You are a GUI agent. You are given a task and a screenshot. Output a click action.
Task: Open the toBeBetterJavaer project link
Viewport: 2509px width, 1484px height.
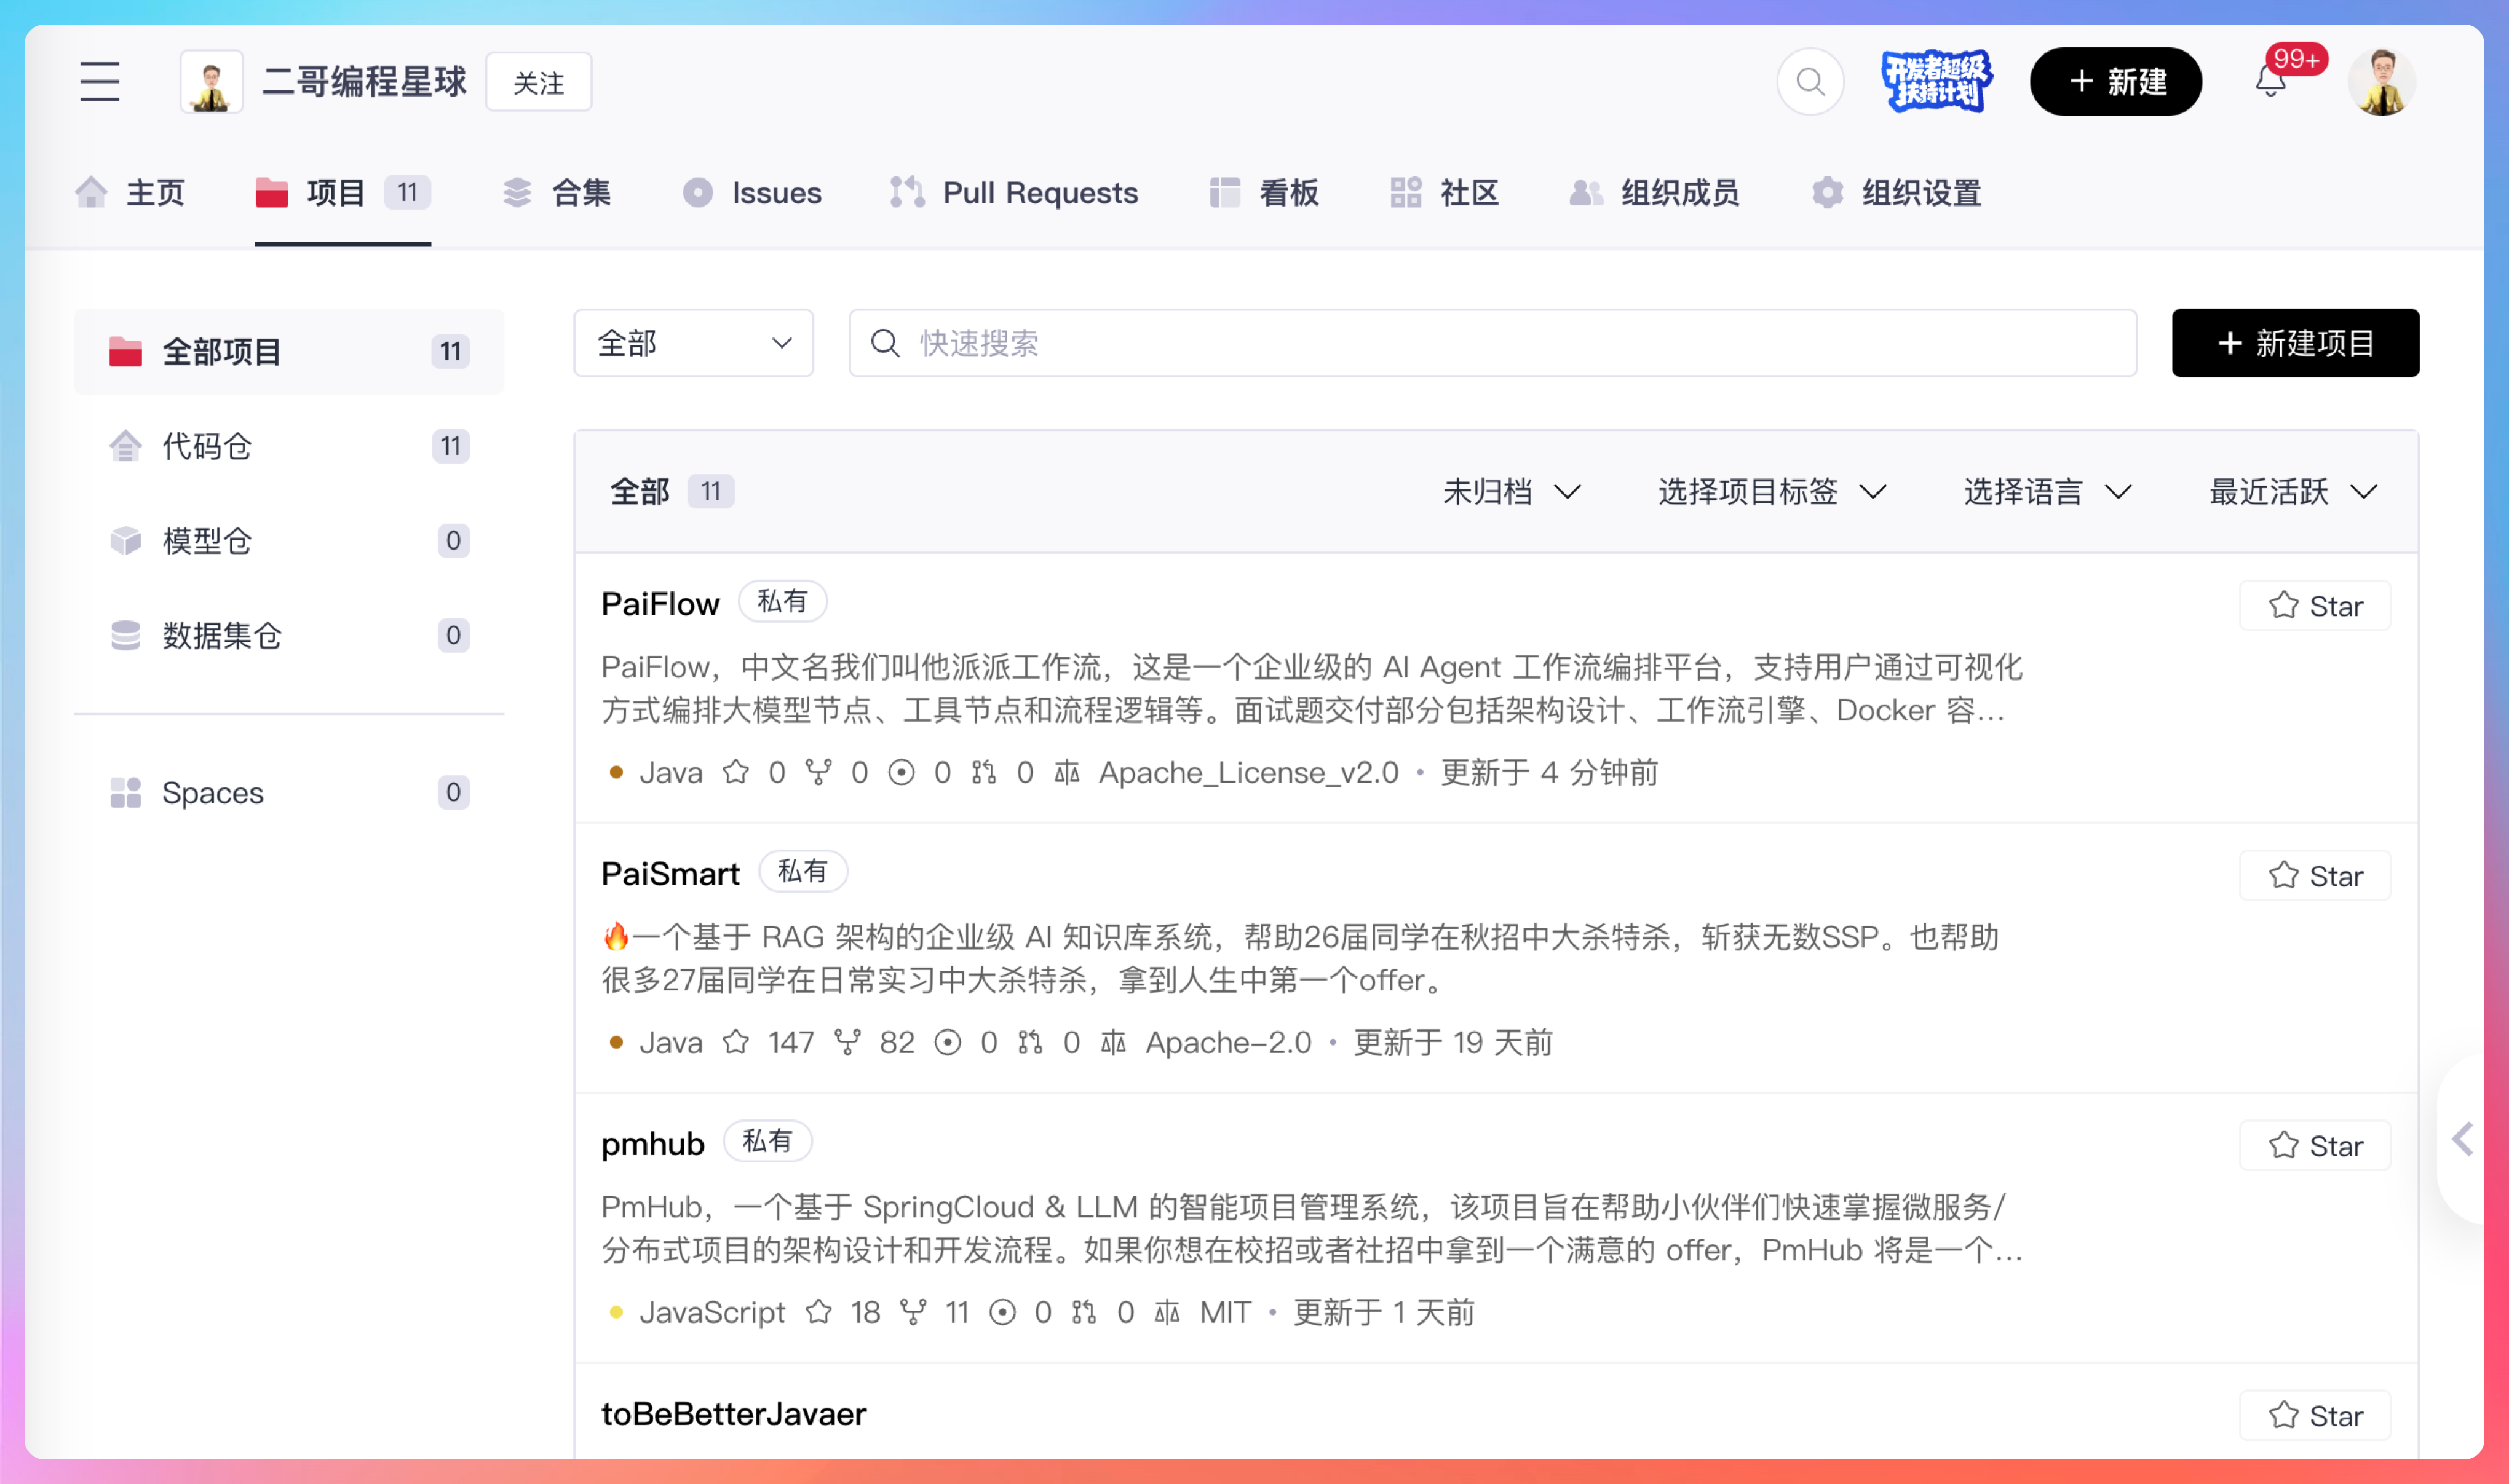tap(733, 1414)
